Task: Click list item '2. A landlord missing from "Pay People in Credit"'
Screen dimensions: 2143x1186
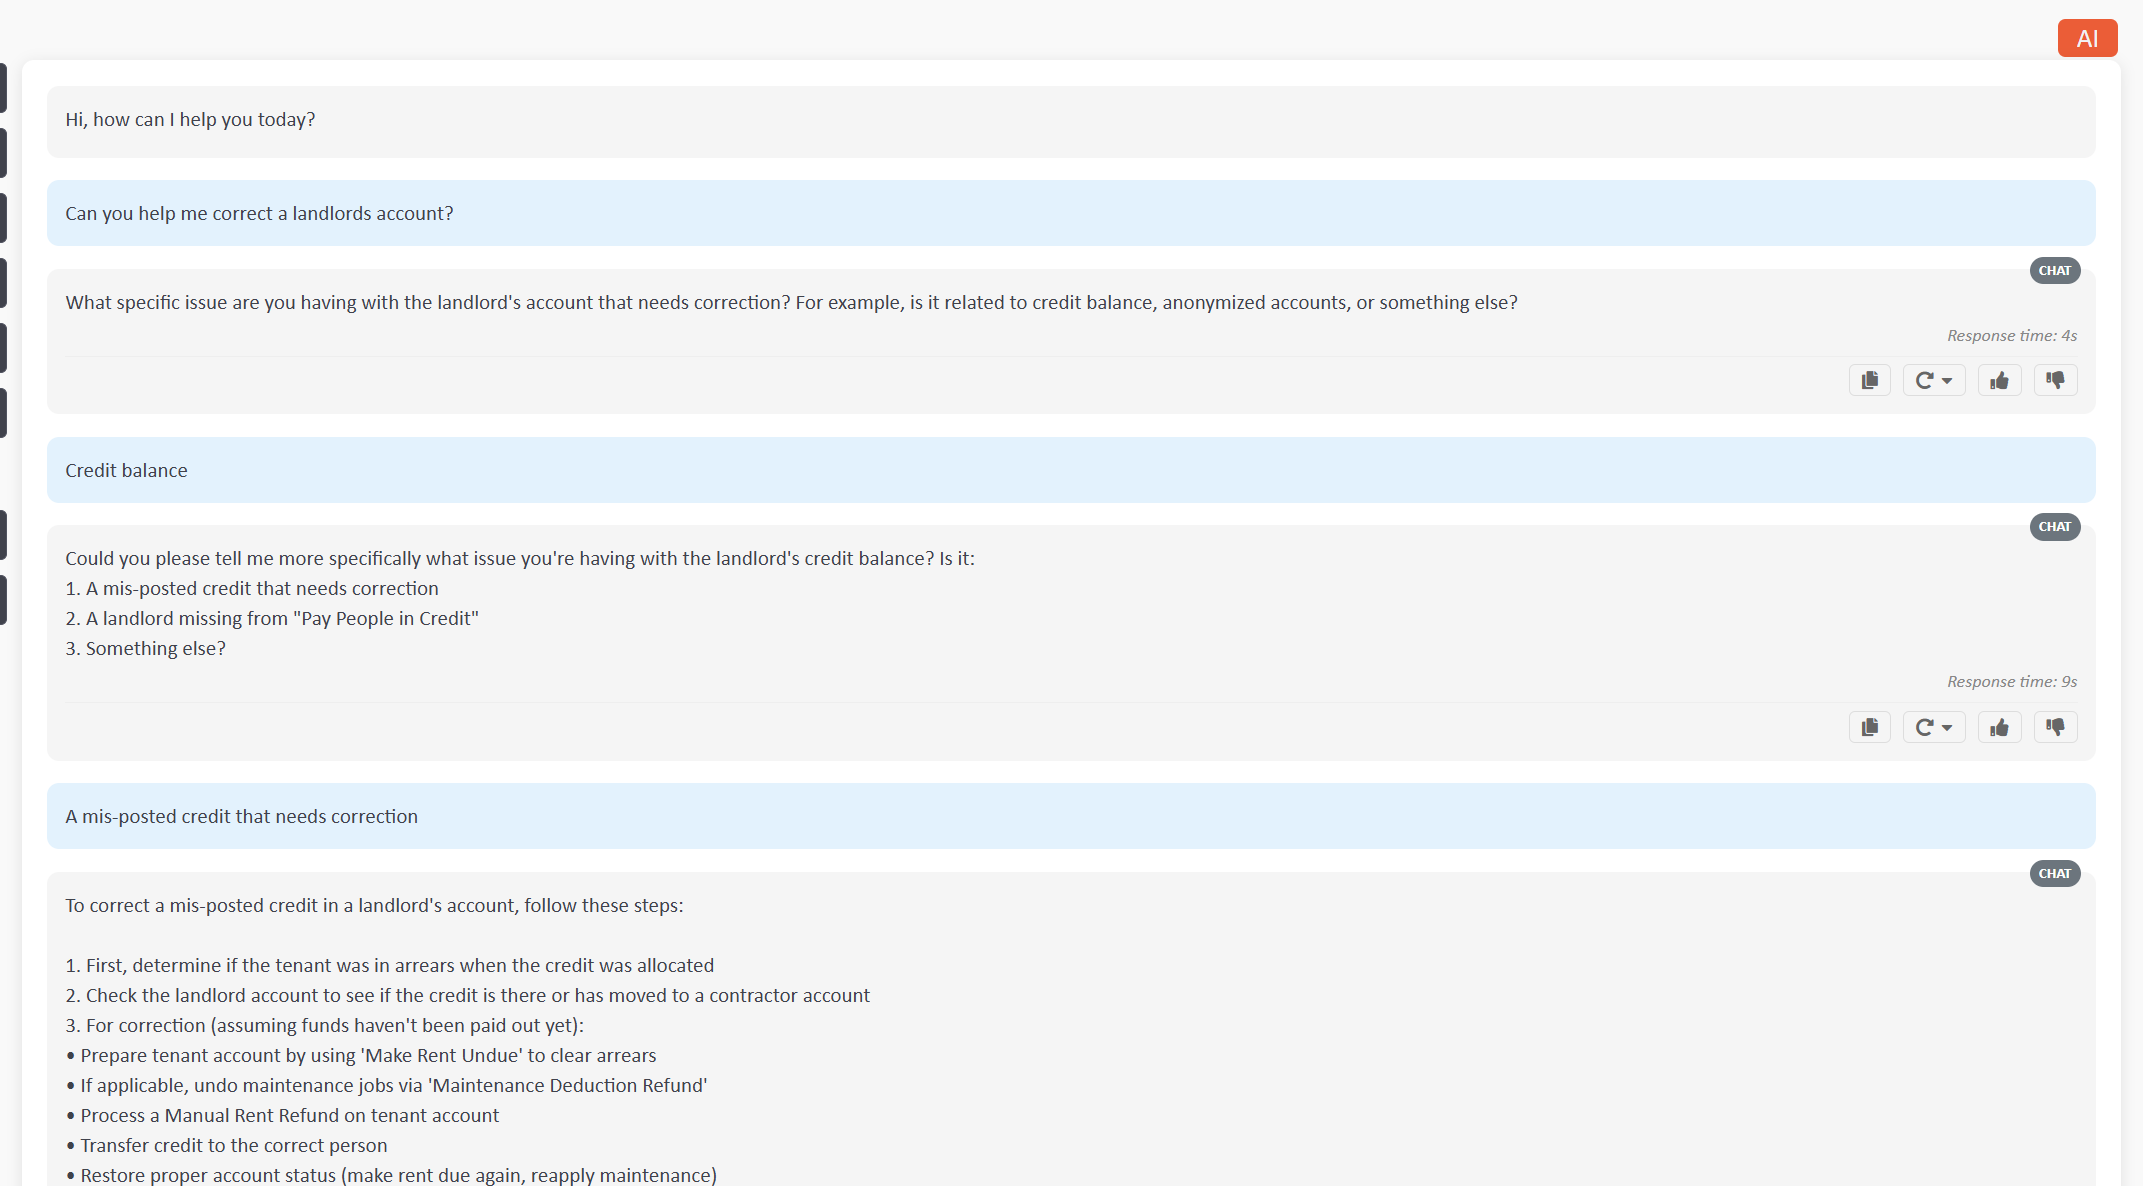Action: click(272, 619)
